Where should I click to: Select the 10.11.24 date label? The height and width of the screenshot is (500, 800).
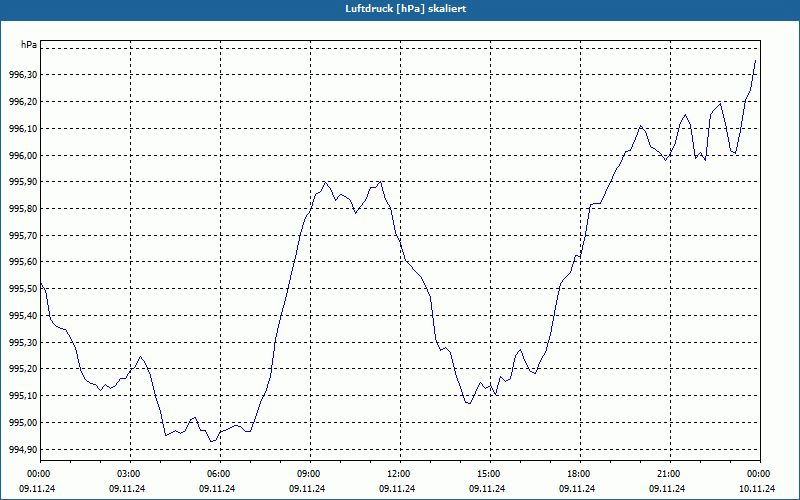(757, 489)
